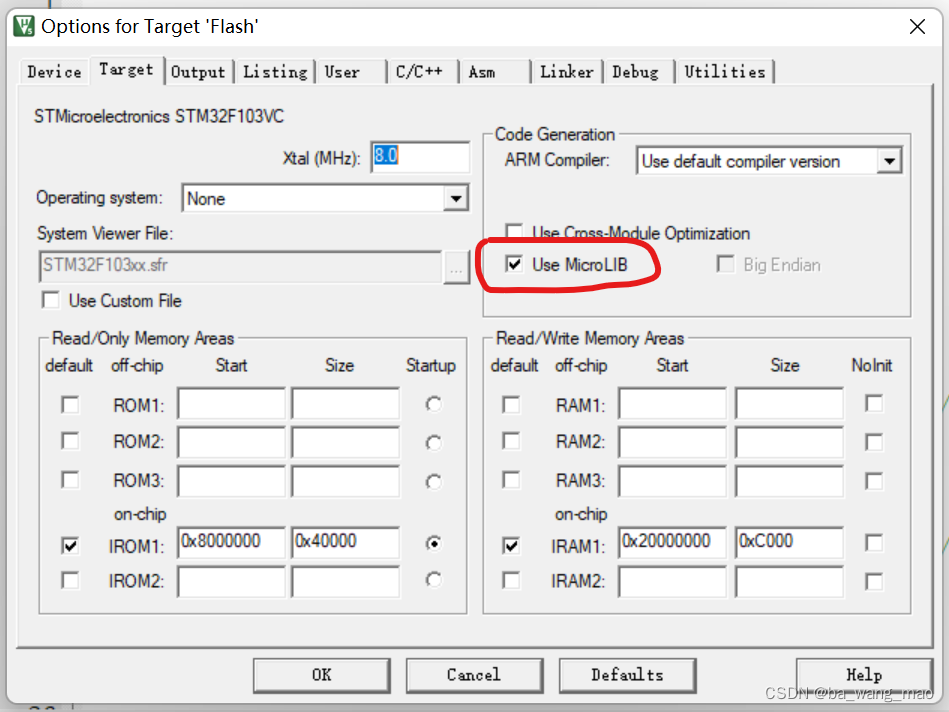Toggle Use Cross-Module Optimization checkbox

[x=514, y=232]
